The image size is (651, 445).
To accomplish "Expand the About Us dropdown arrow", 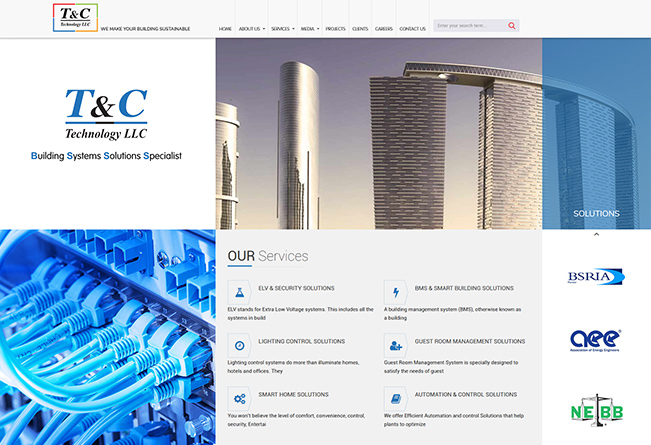I will point(264,29).
